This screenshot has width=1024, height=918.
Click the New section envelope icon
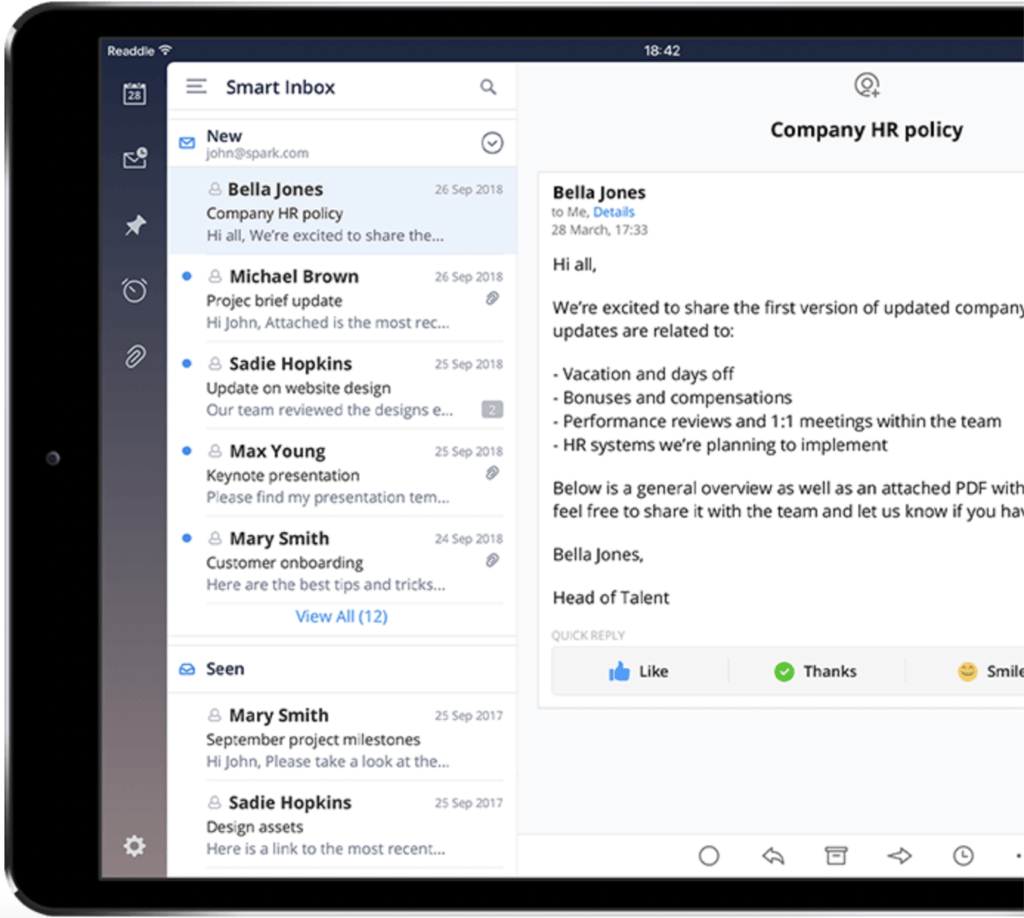click(187, 142)
